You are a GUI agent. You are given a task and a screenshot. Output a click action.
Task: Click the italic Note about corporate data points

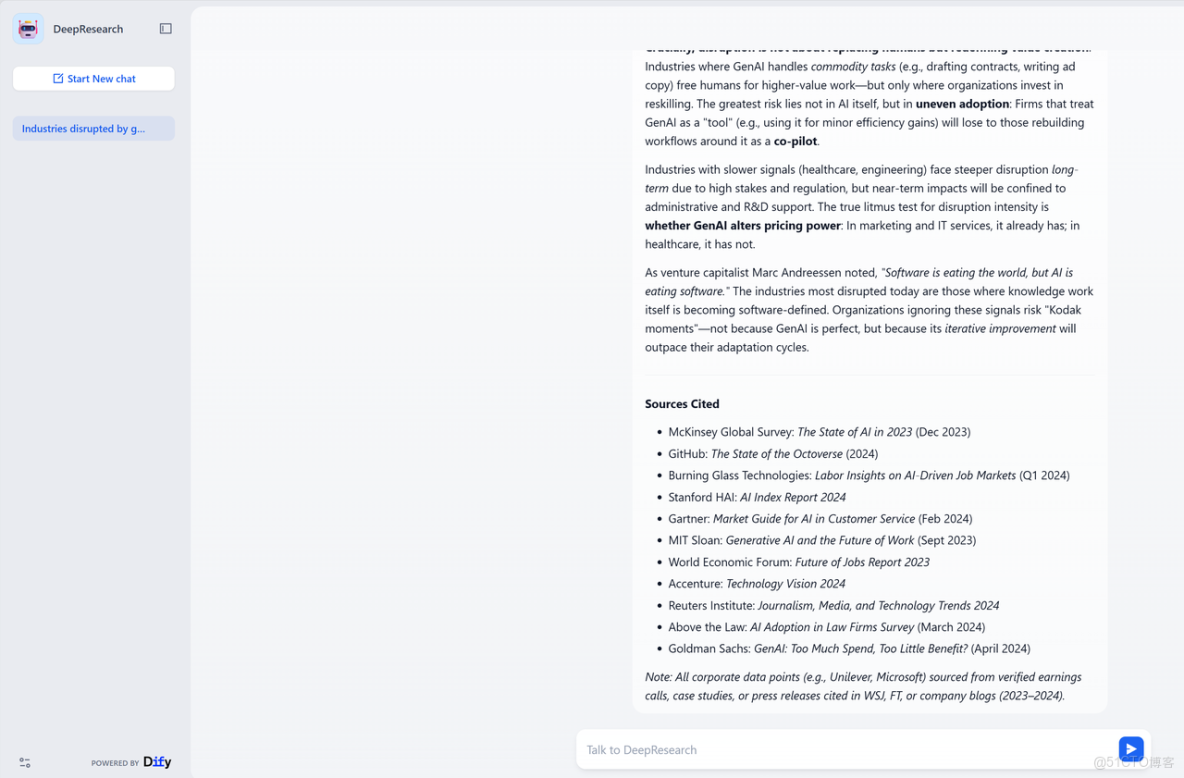(x=863, y=687)
